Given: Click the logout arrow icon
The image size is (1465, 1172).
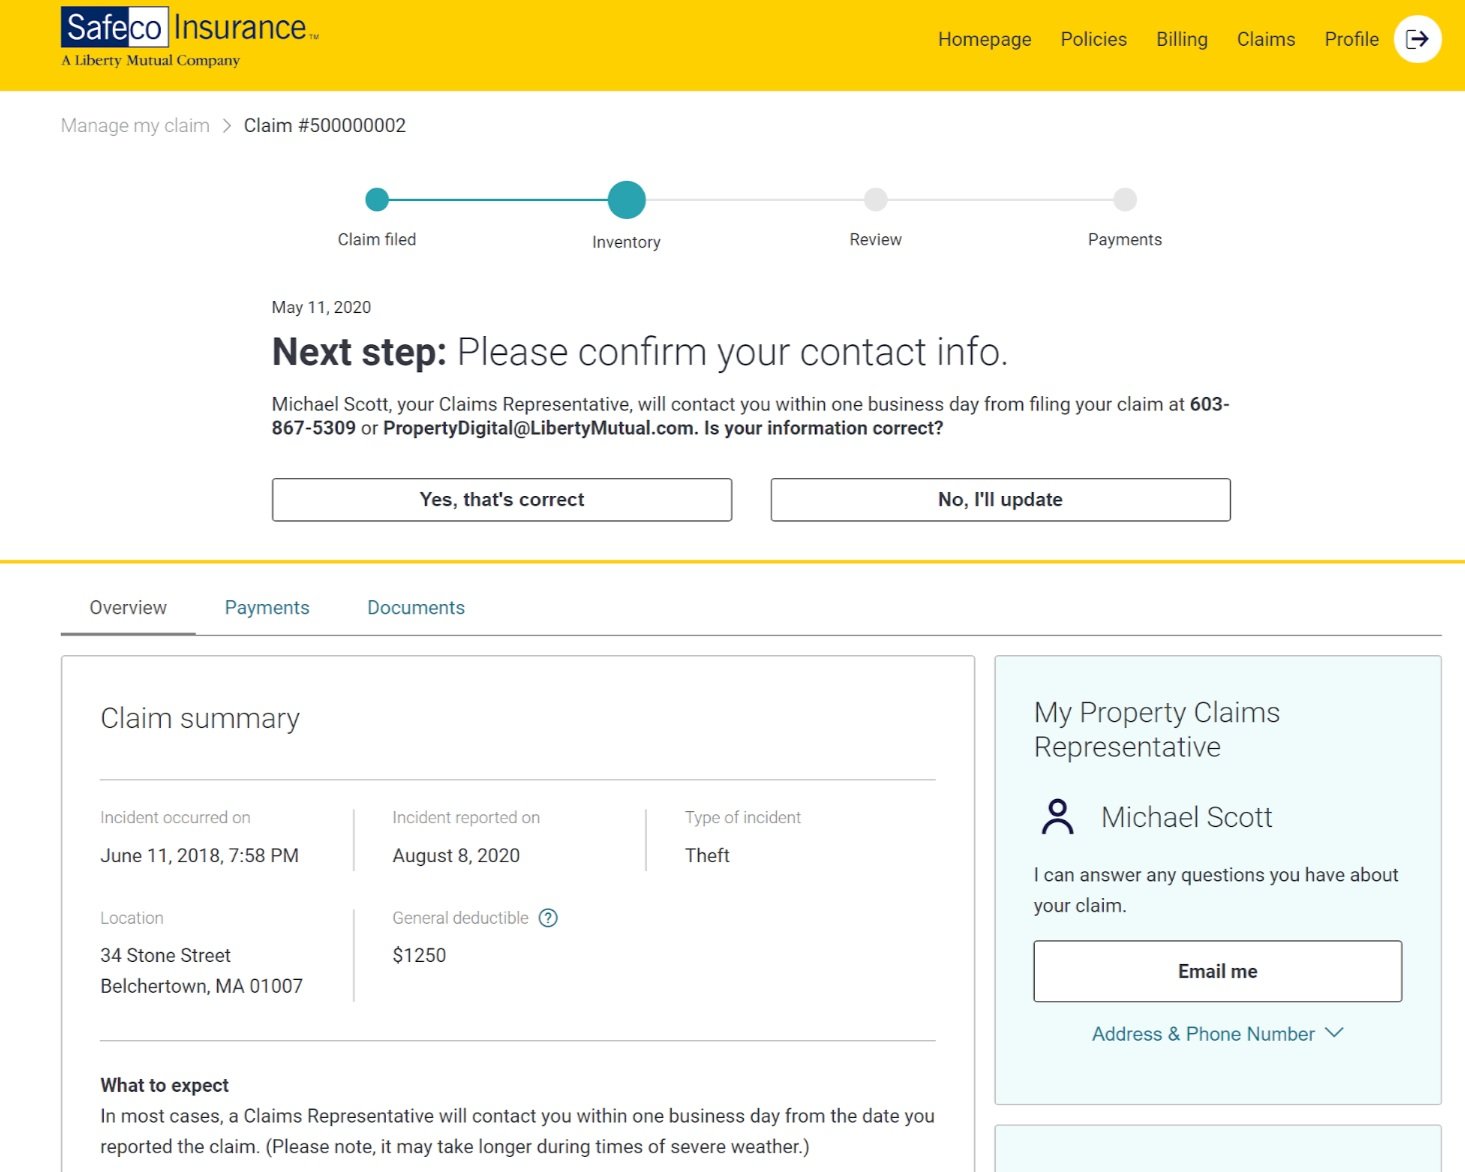Looking at the screenshot, I should click(x=1417, y=39).
